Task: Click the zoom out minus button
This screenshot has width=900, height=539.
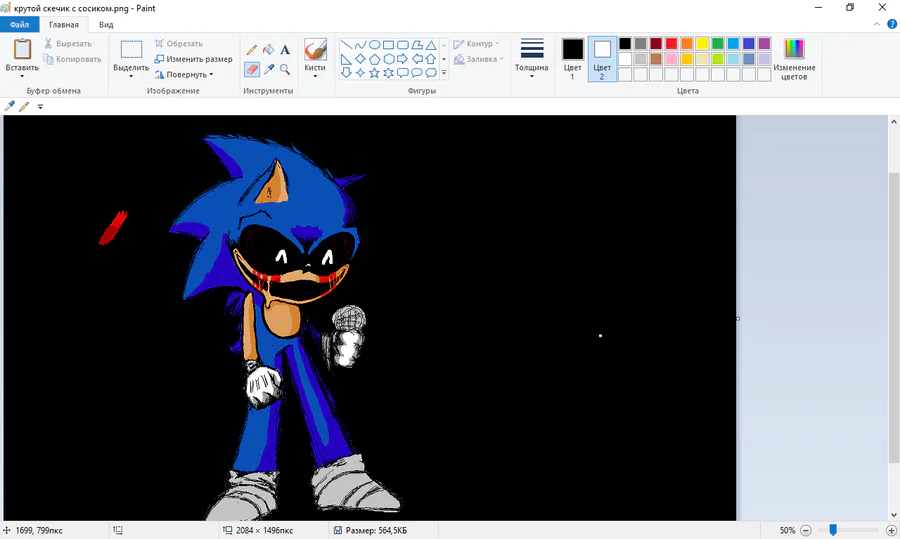Action: click(806, 530)
